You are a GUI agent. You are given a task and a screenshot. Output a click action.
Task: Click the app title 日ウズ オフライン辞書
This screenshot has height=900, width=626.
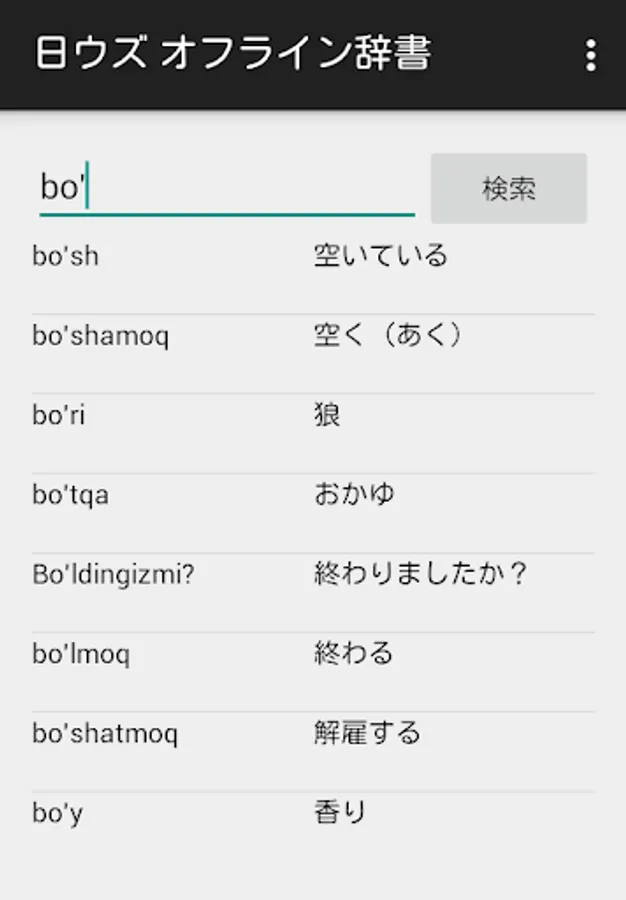(x=233, y=53)
